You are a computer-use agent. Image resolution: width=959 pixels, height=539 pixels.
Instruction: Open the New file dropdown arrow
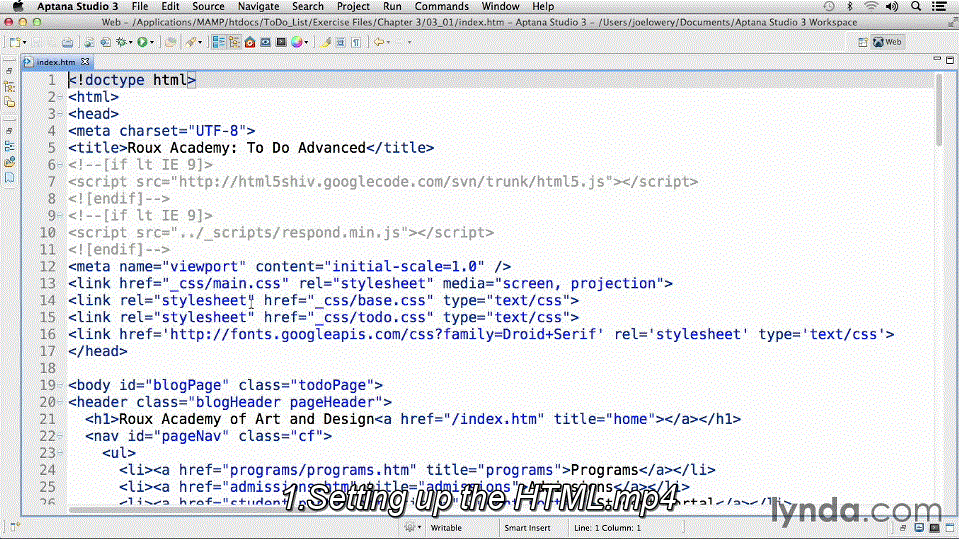(x=24, y=43)
